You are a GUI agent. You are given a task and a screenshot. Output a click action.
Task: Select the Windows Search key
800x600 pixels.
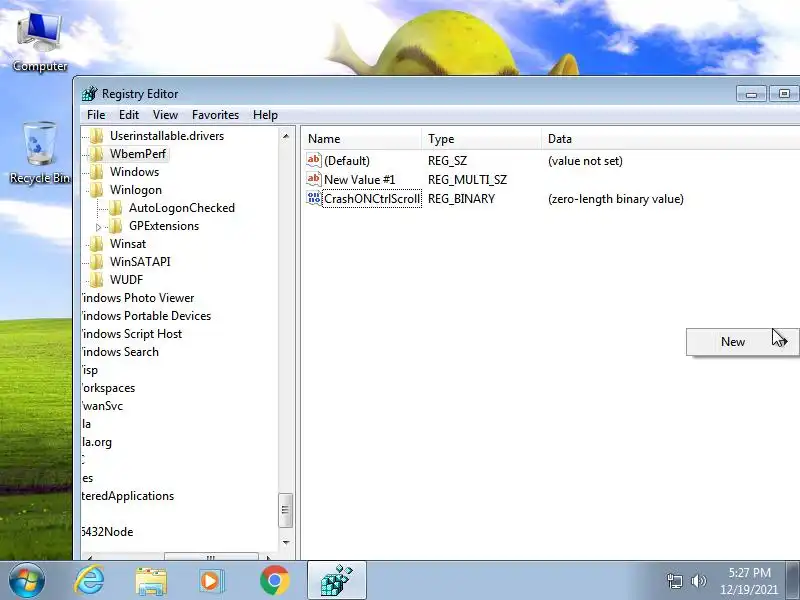coord(120,352)
